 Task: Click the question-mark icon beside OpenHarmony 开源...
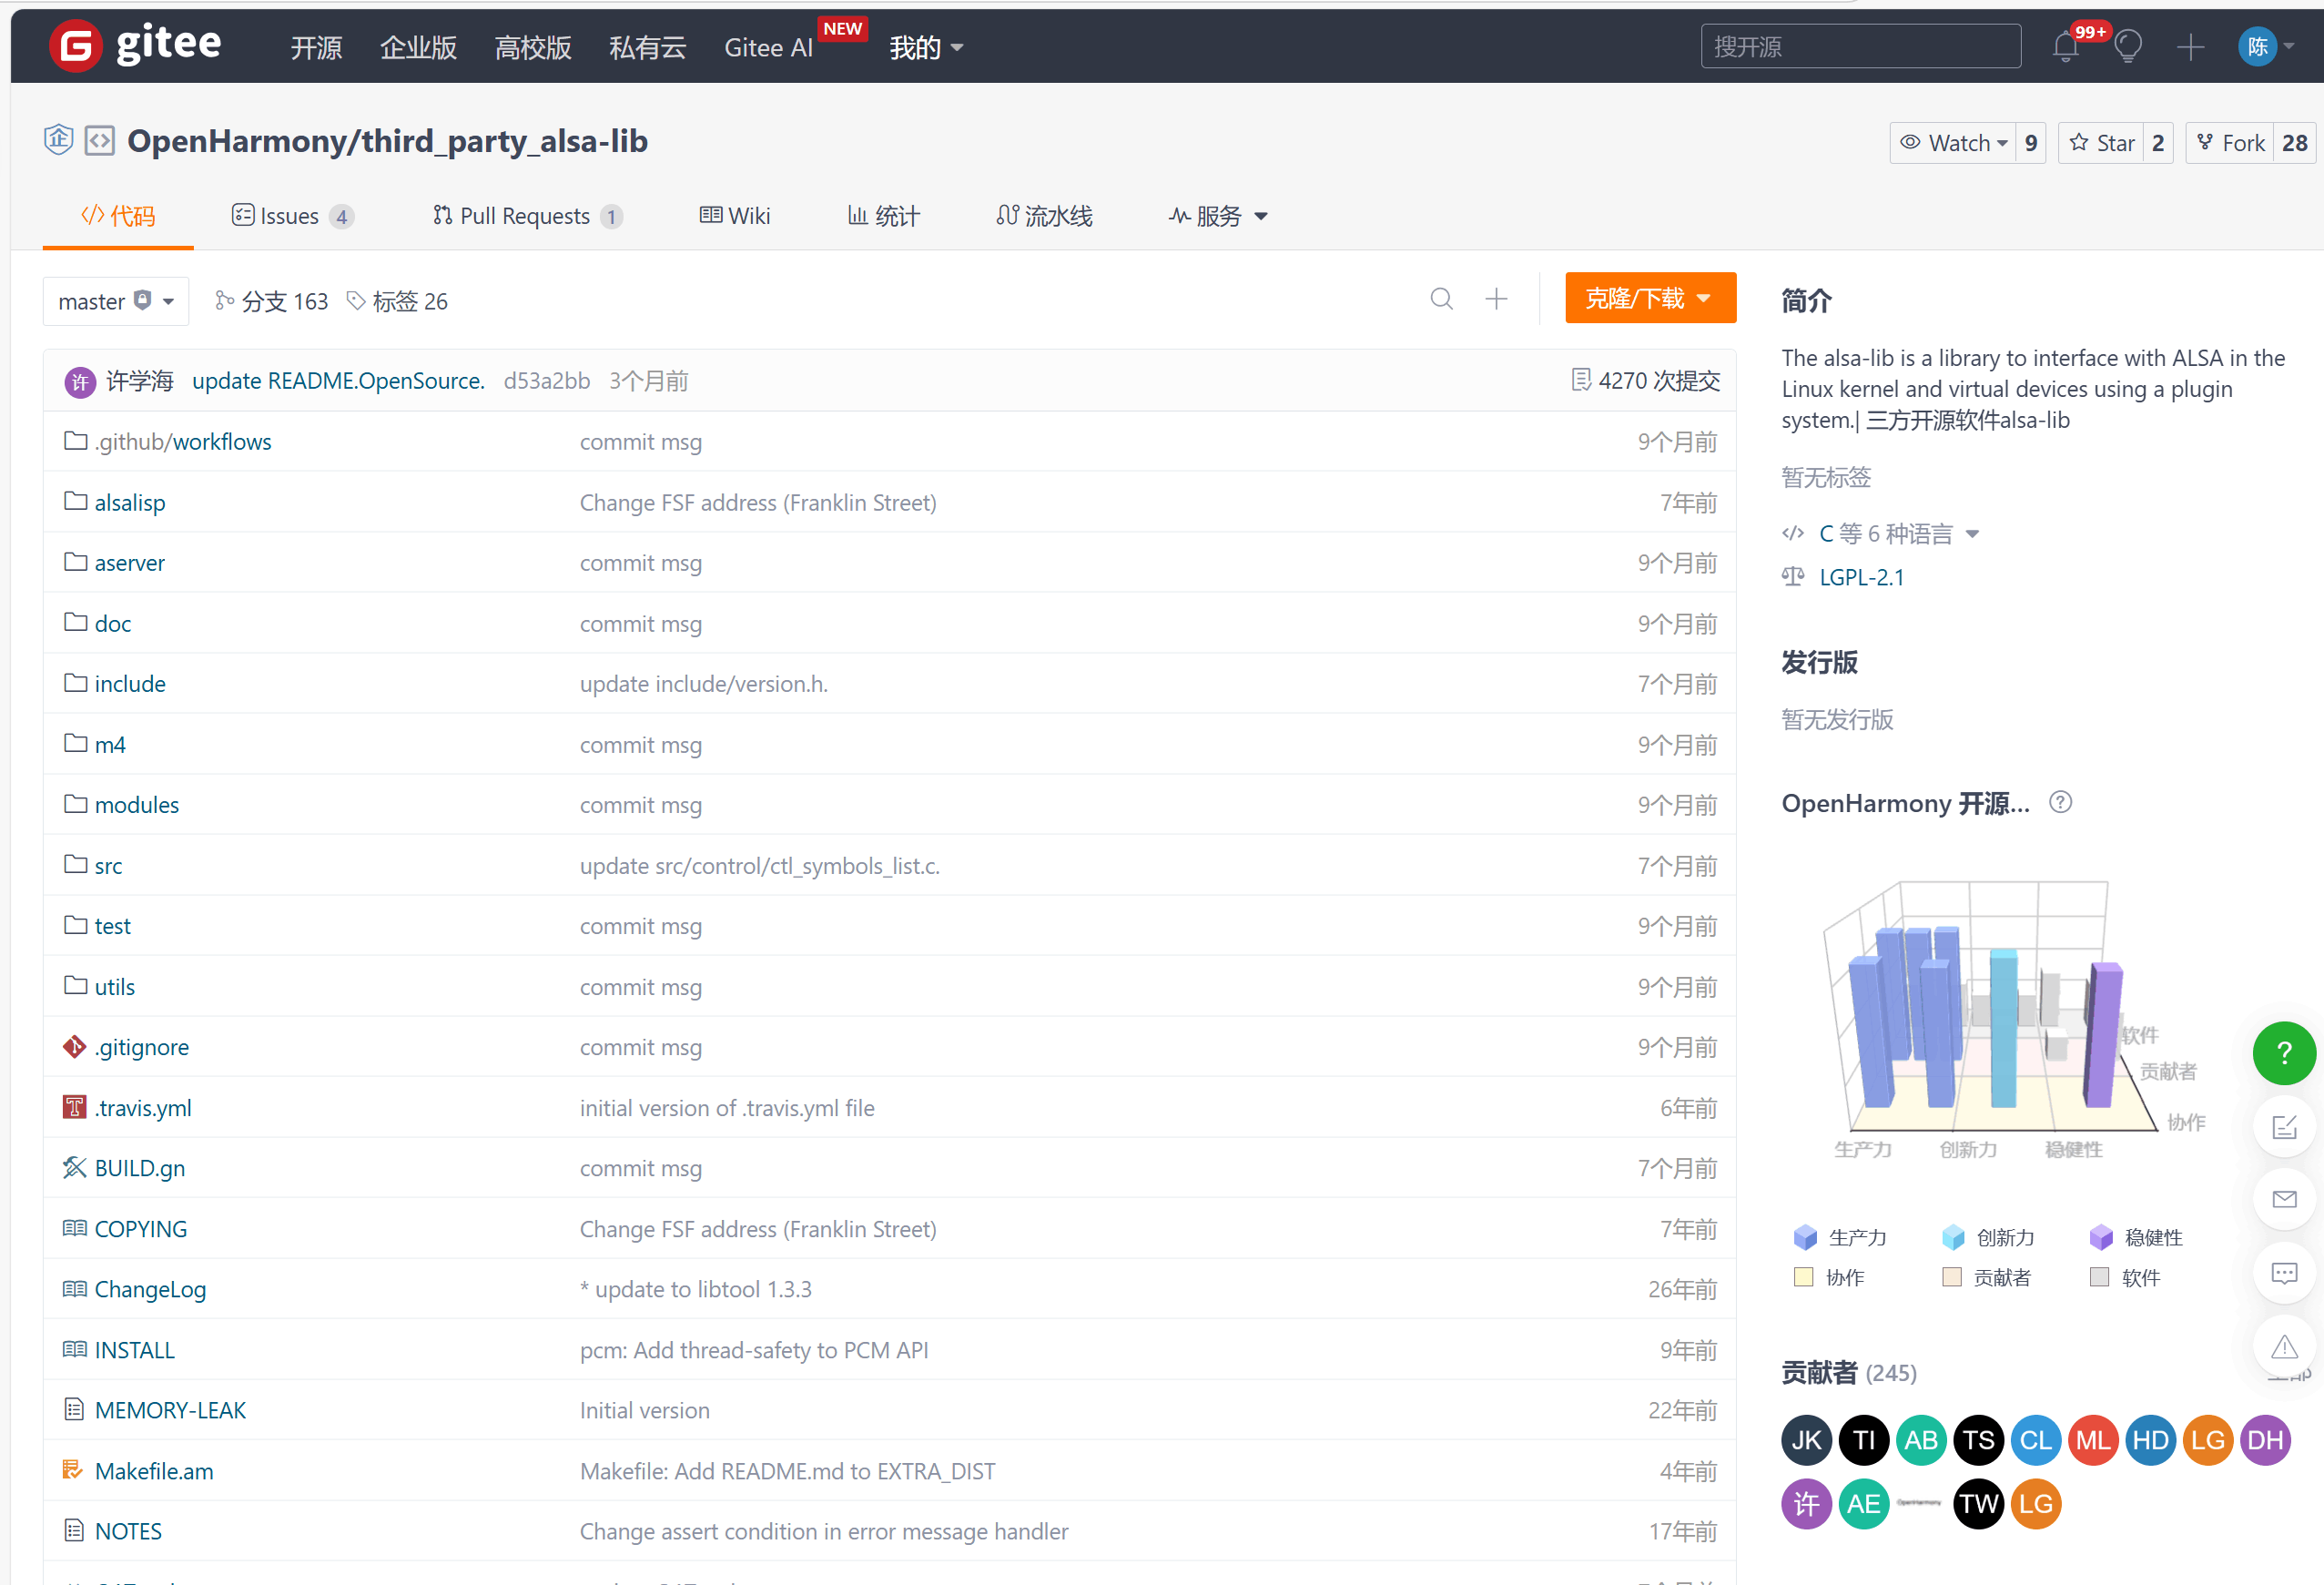2060,802
